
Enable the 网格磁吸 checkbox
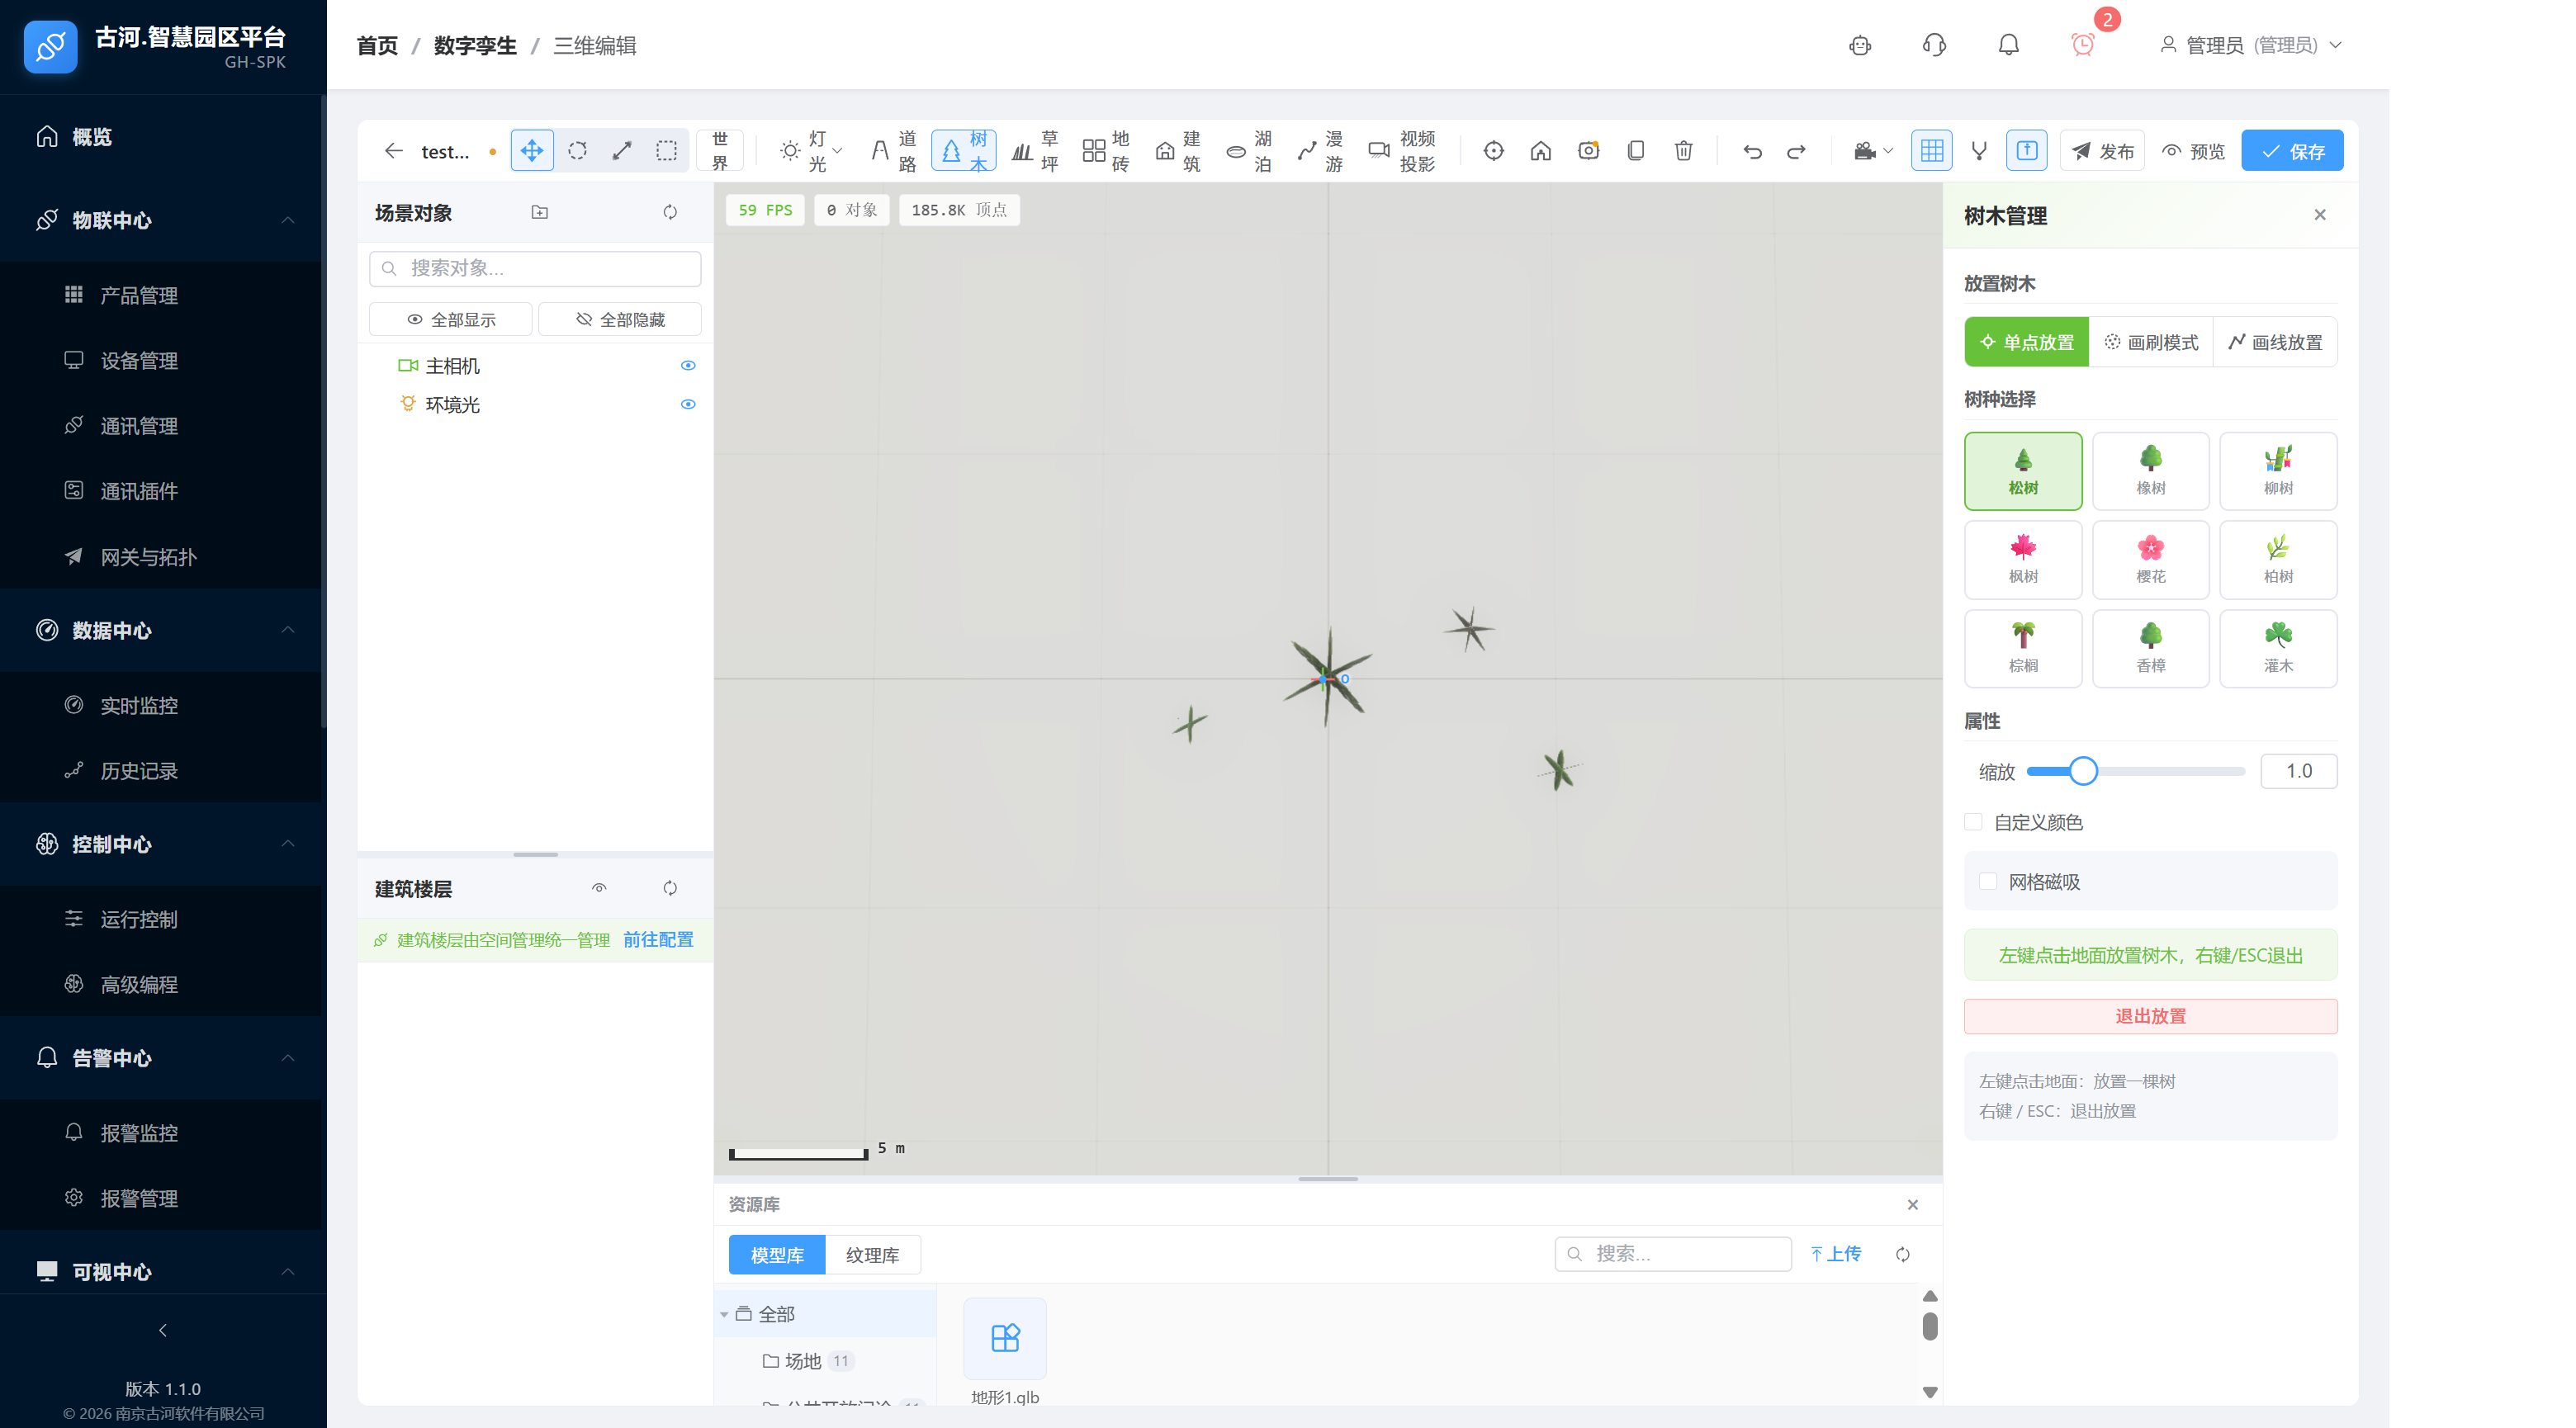pos(1988,881)
